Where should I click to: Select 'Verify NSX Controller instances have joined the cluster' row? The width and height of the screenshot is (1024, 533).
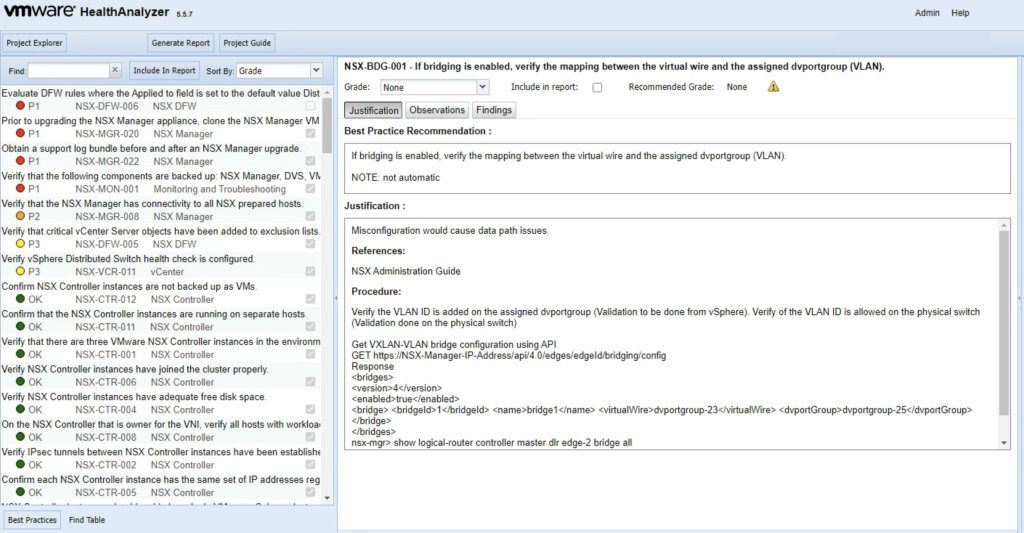[161, 376]
